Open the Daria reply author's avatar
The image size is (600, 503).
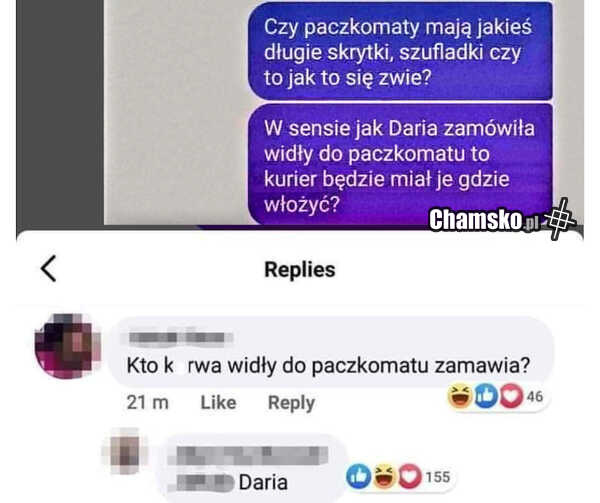tap(125, 451)
